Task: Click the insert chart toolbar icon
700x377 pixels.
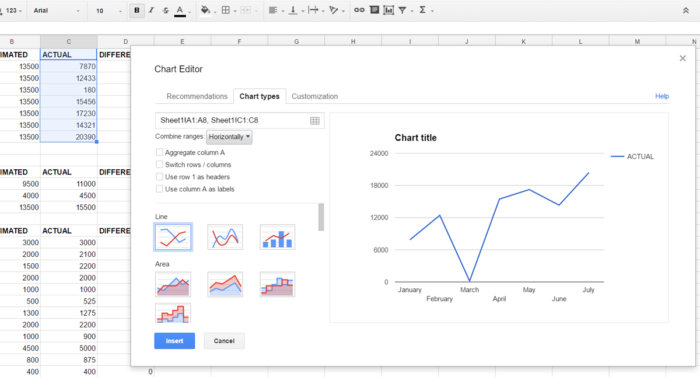Action: pos(388,10)
